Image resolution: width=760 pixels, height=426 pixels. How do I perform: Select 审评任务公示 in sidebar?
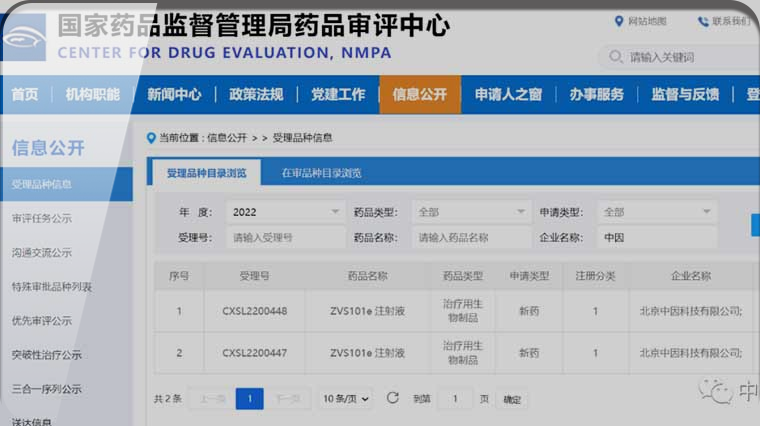pyautogui.click(x=42, y=219)
